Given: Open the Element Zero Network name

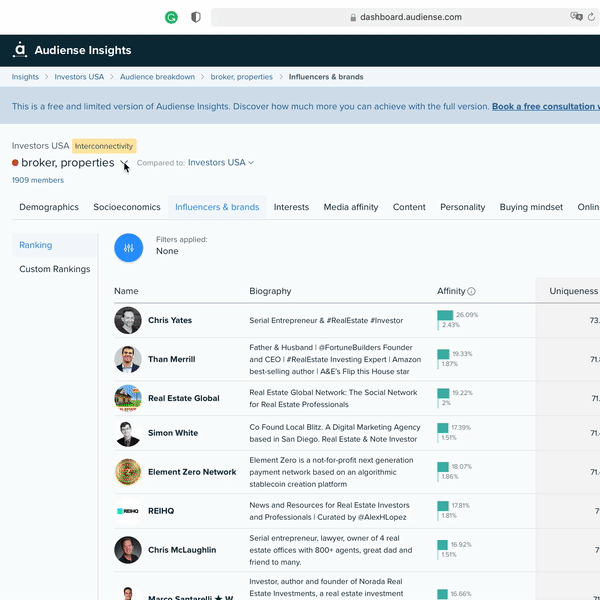Looking at the screenshot, I should click(192, 472).
